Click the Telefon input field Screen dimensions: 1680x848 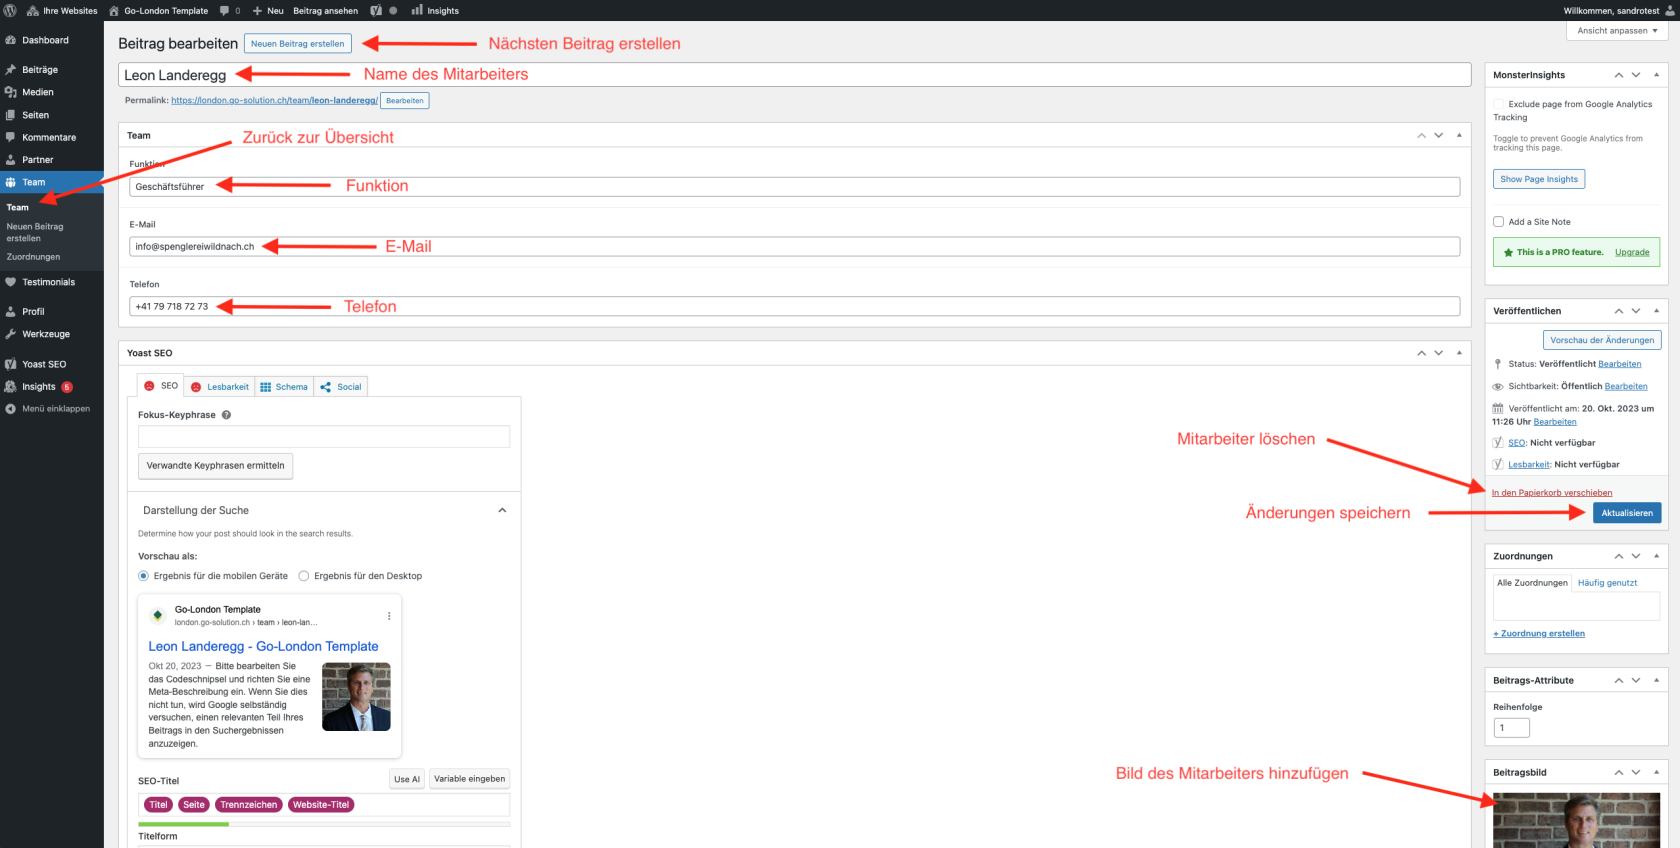pyautogui.click(x=794, y=307)
